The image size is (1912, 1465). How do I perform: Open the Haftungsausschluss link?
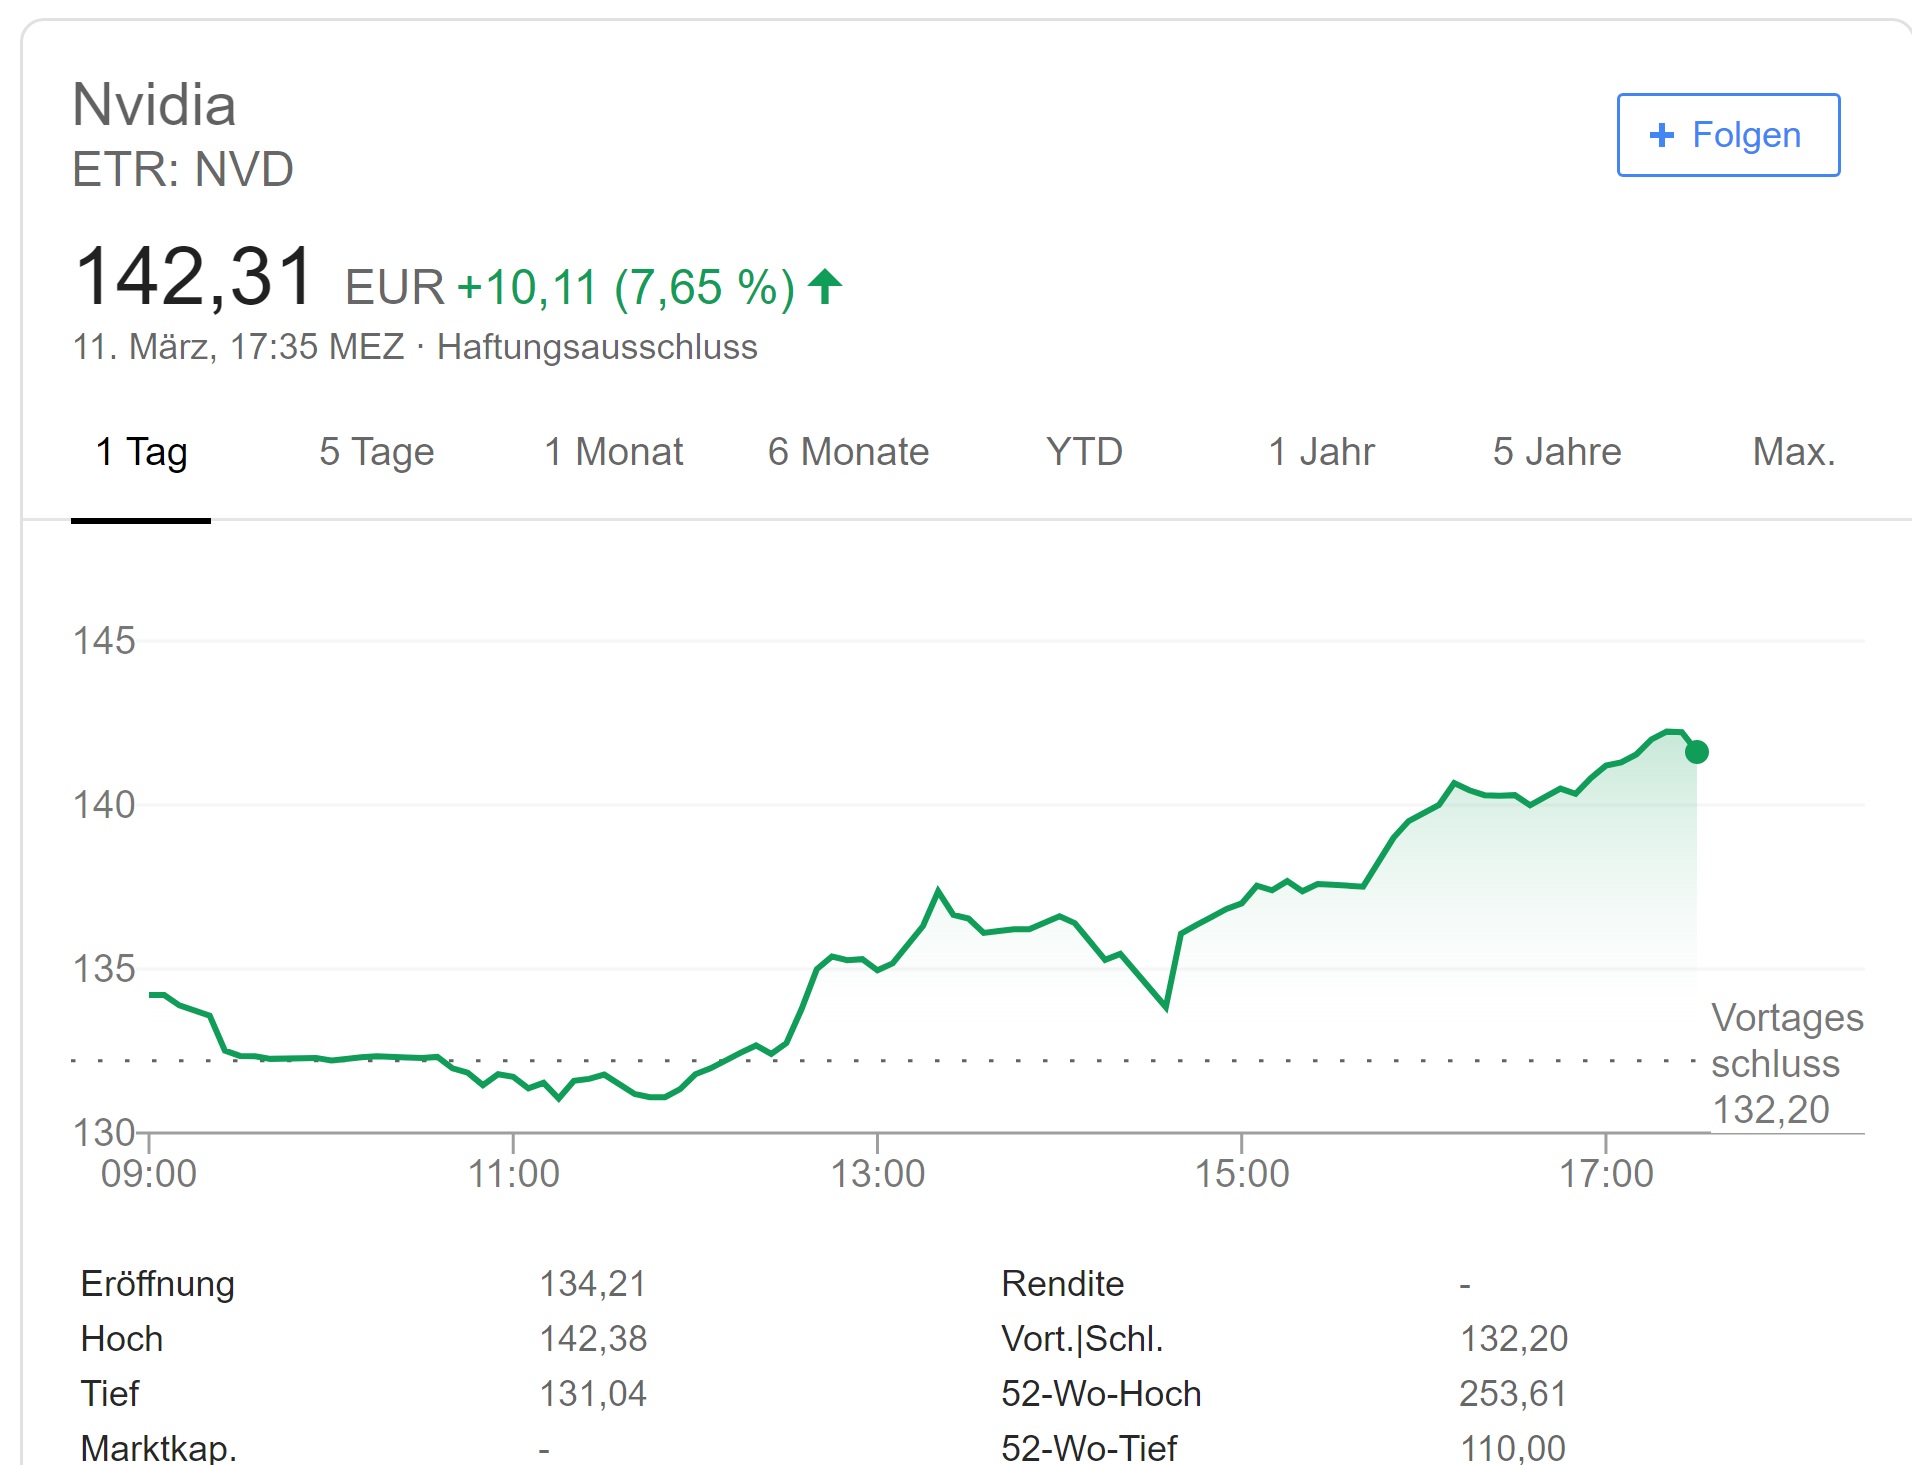pos(597,347)
